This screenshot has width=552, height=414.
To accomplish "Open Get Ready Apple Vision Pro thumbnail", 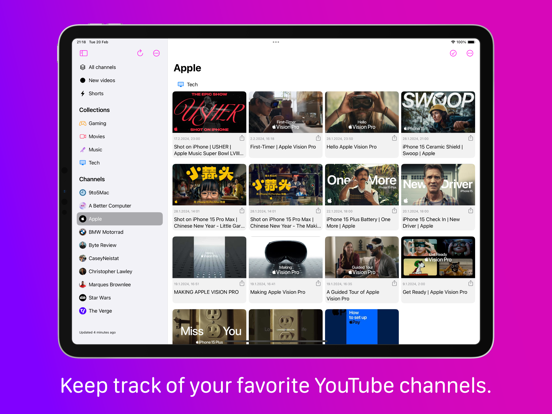I will 438,257.
